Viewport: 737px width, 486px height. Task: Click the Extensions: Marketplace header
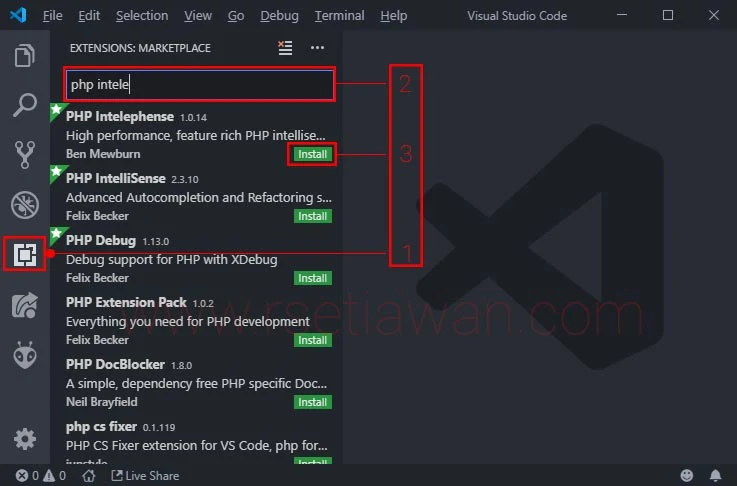pyautogui.click(x=140, y=48)
